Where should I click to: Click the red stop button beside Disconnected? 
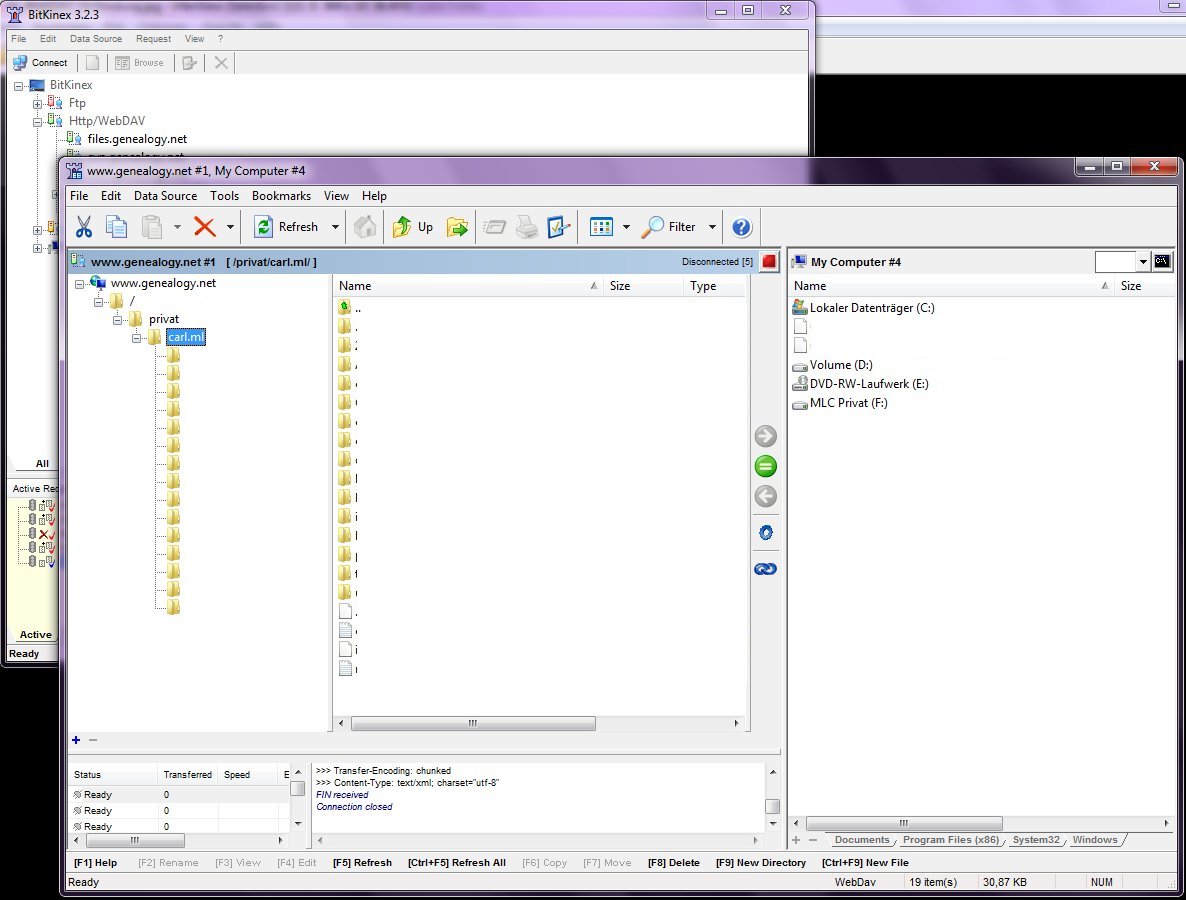769,262
